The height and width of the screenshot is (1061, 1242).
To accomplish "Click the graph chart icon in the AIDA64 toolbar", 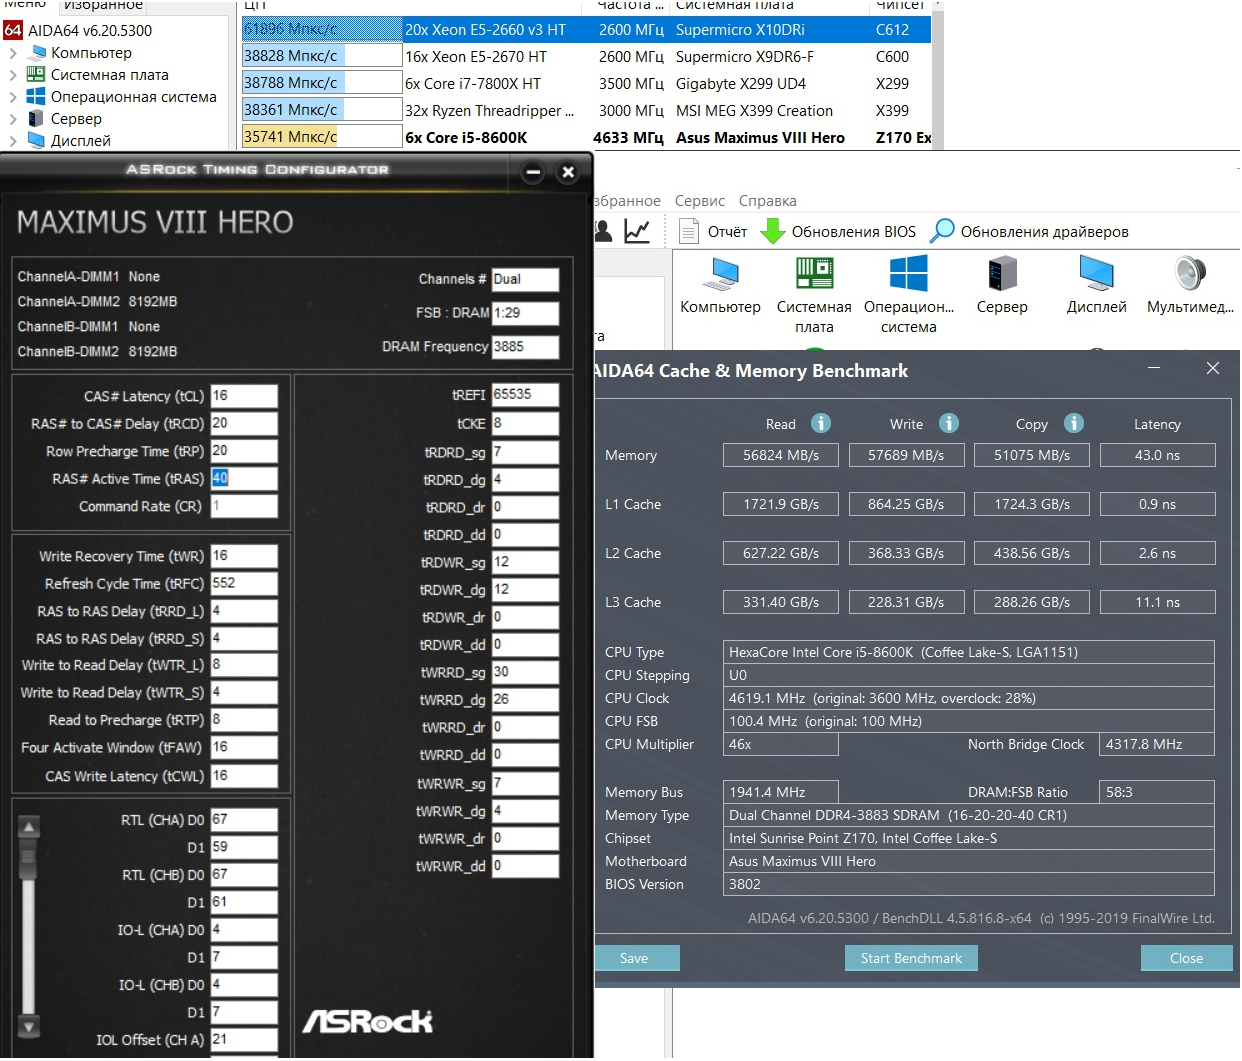I will click(x=637, y=231).
